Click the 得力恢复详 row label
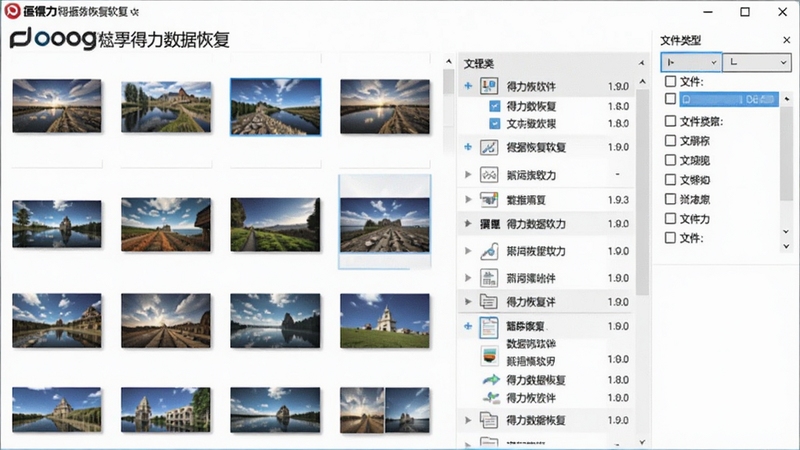This screenshot has width=800, height=450. (x=531, y=302)
